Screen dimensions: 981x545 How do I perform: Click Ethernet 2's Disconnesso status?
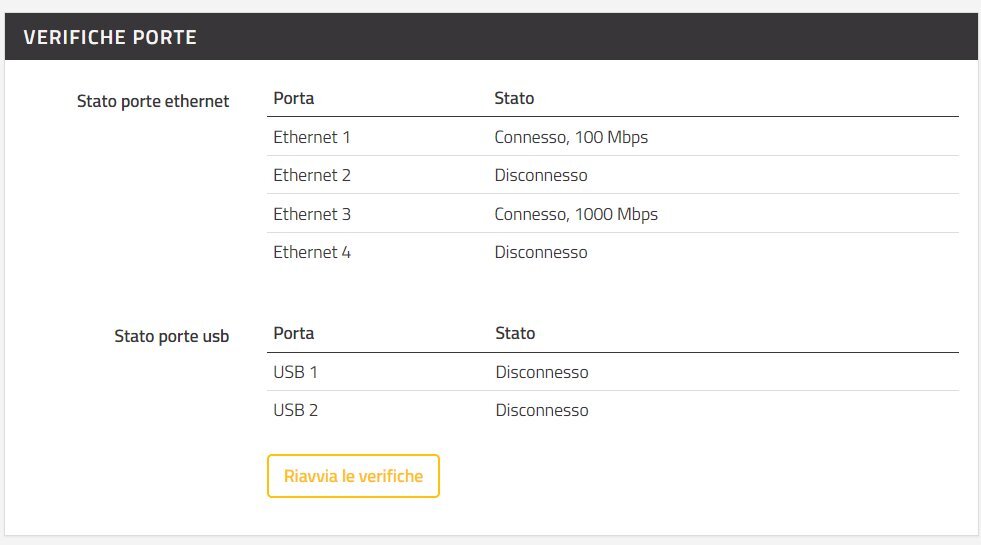click(x=541, y=175)
